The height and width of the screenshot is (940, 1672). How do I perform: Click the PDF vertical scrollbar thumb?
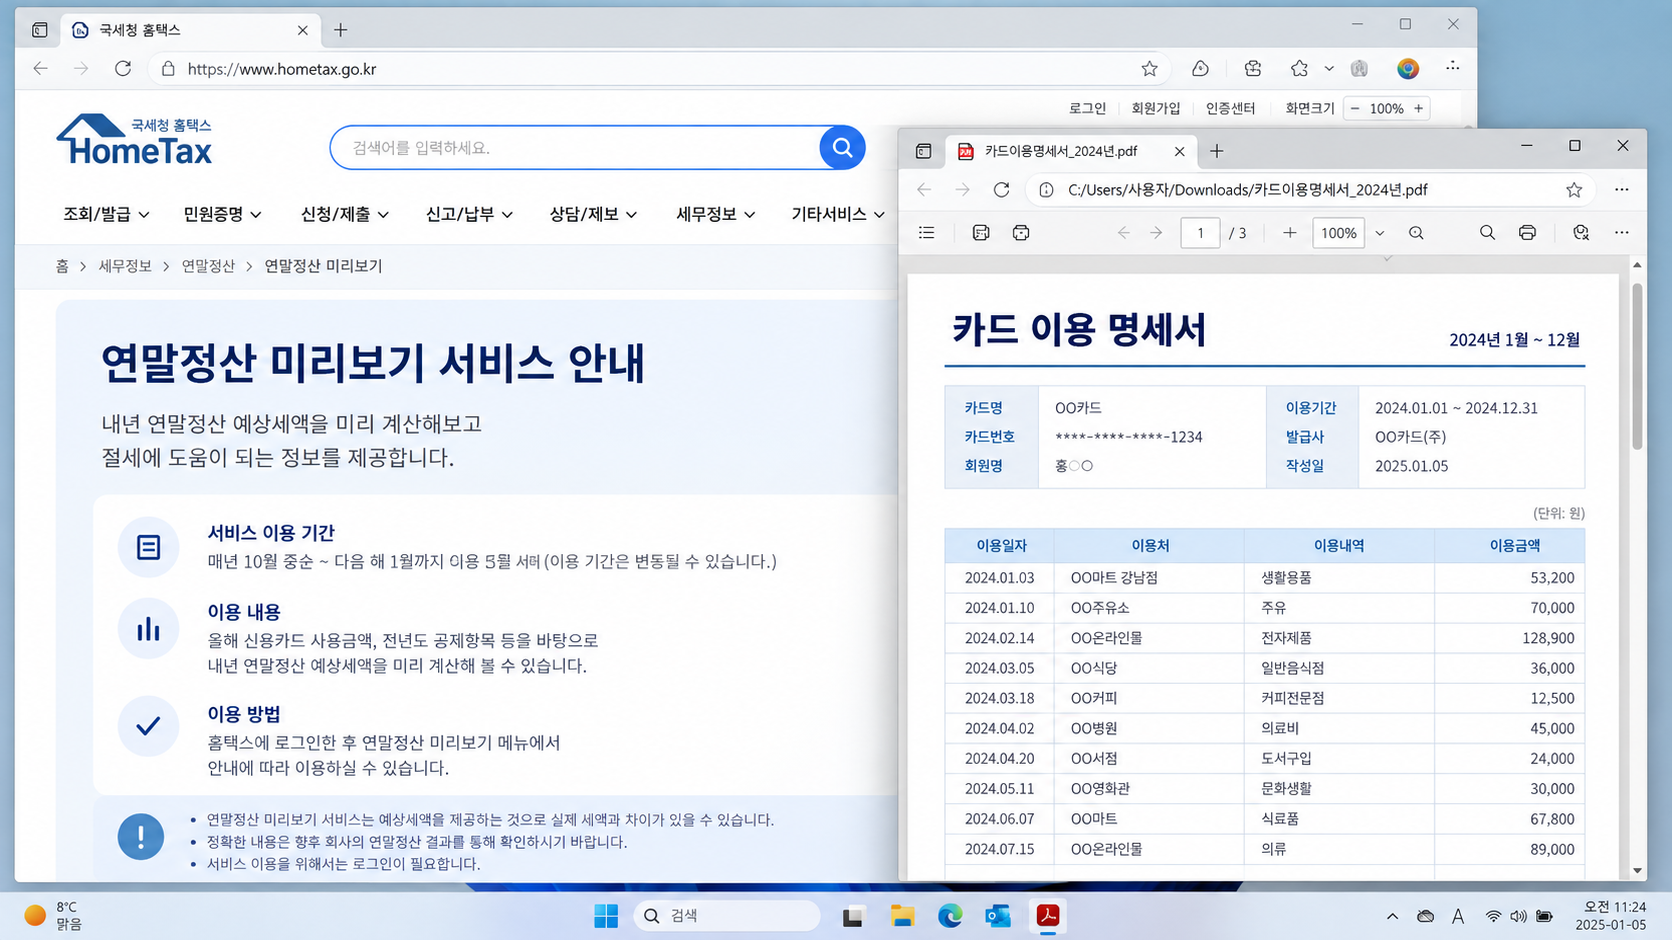point(1637,366)
